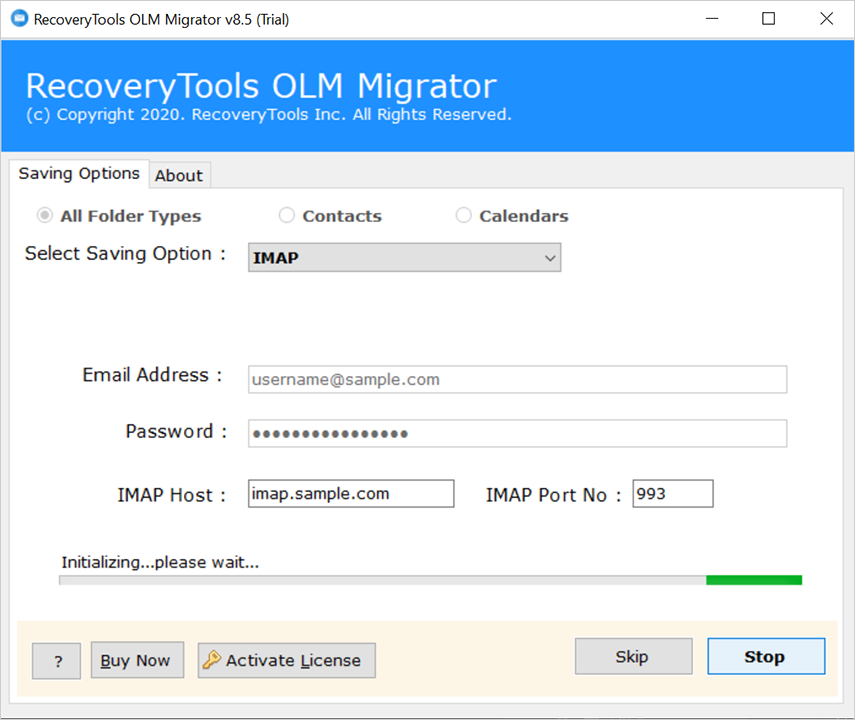The height and width of the screenshot is (720, 855).
Task: Click the RecoveryTools app icon in title bar
Action: (19, 19)
